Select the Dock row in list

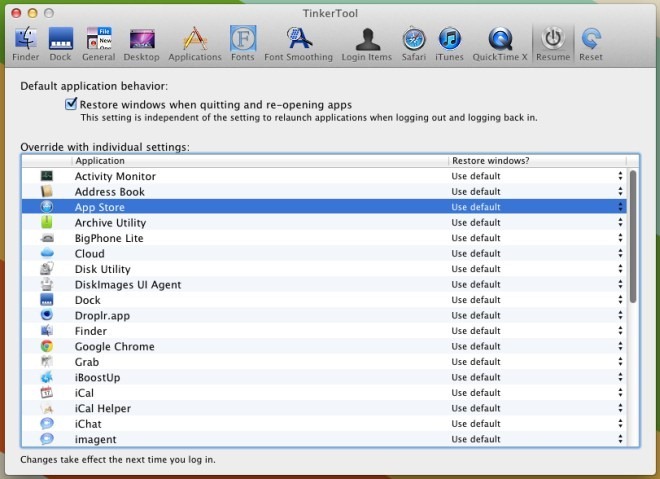(324, 300)
